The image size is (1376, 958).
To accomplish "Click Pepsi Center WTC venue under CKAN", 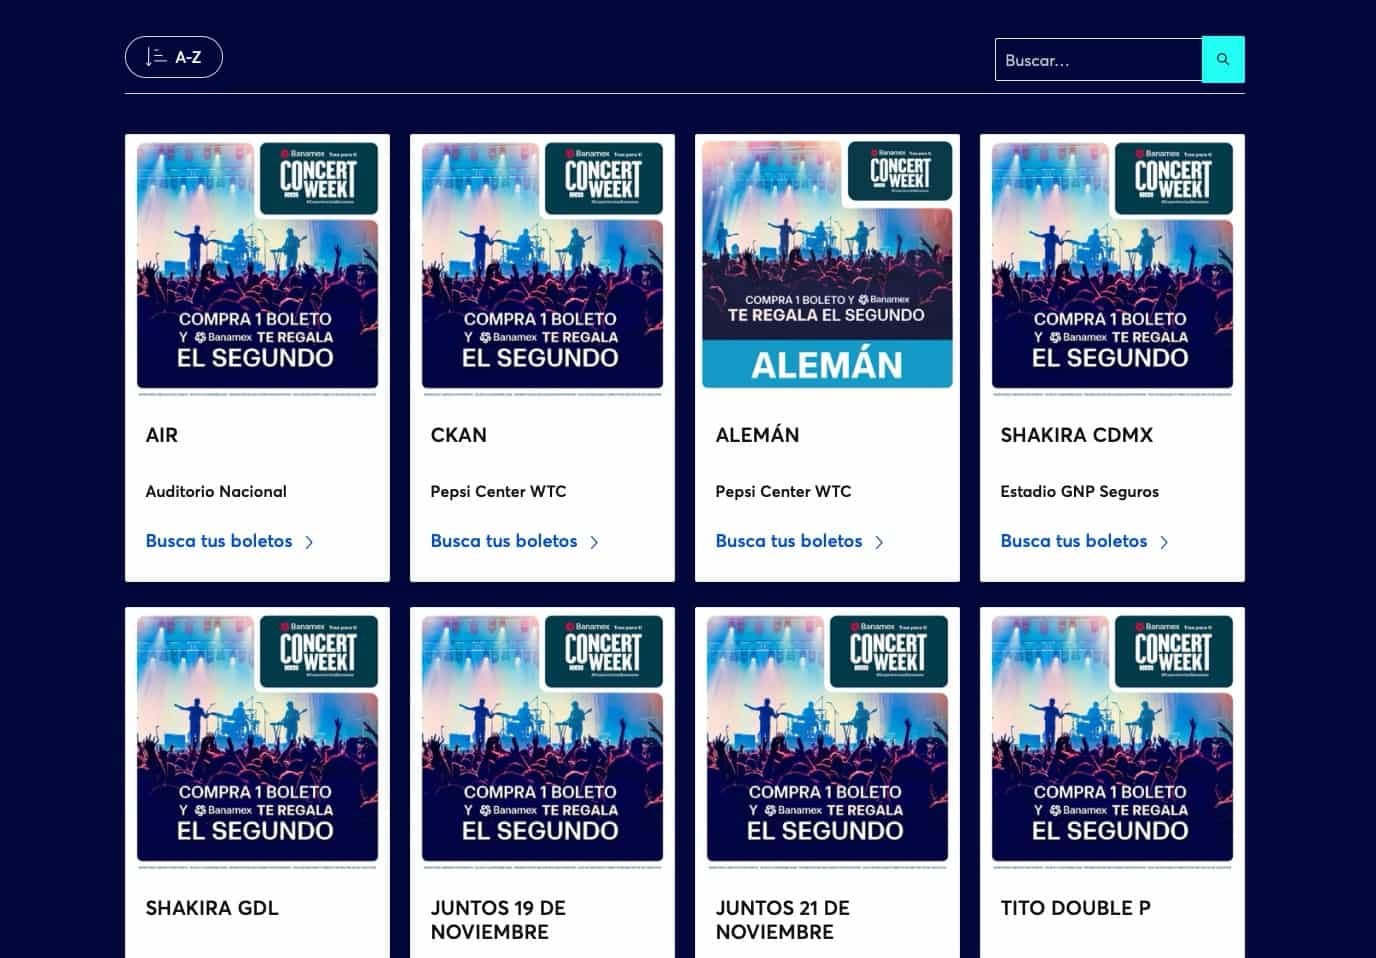I will tap(498, 491).
